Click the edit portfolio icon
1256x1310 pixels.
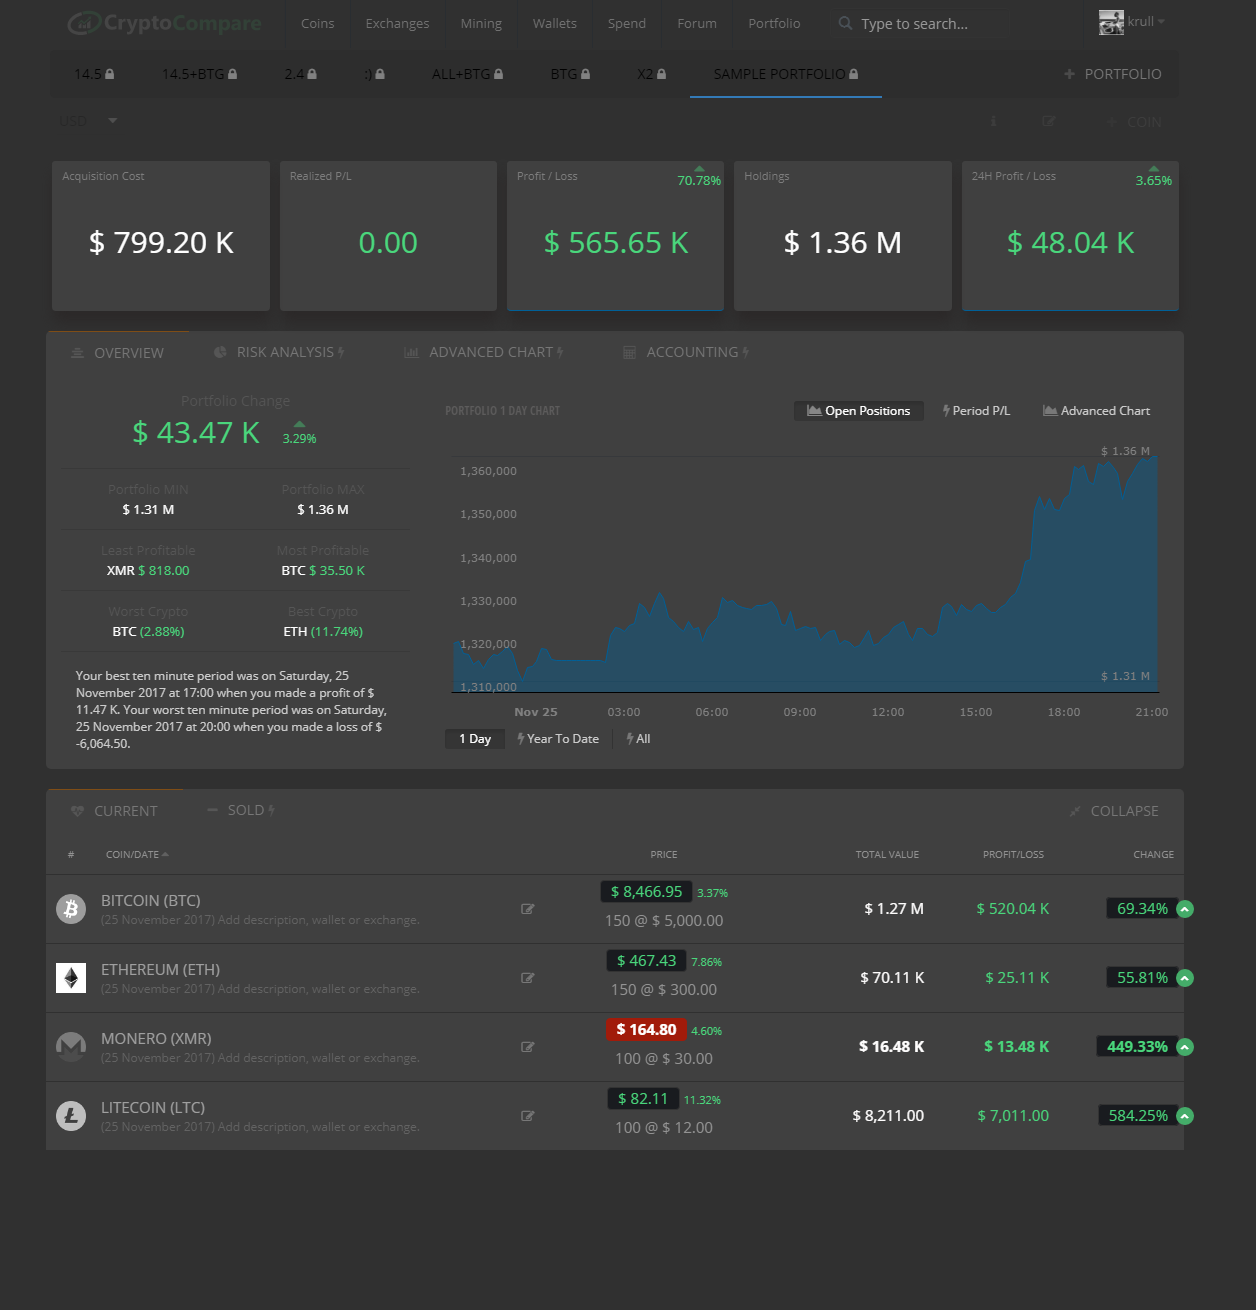tap(1049, 121)
